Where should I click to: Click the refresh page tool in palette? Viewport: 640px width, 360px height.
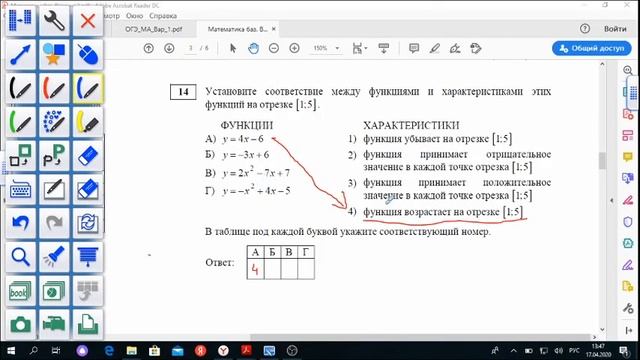[x=88, y=223]
